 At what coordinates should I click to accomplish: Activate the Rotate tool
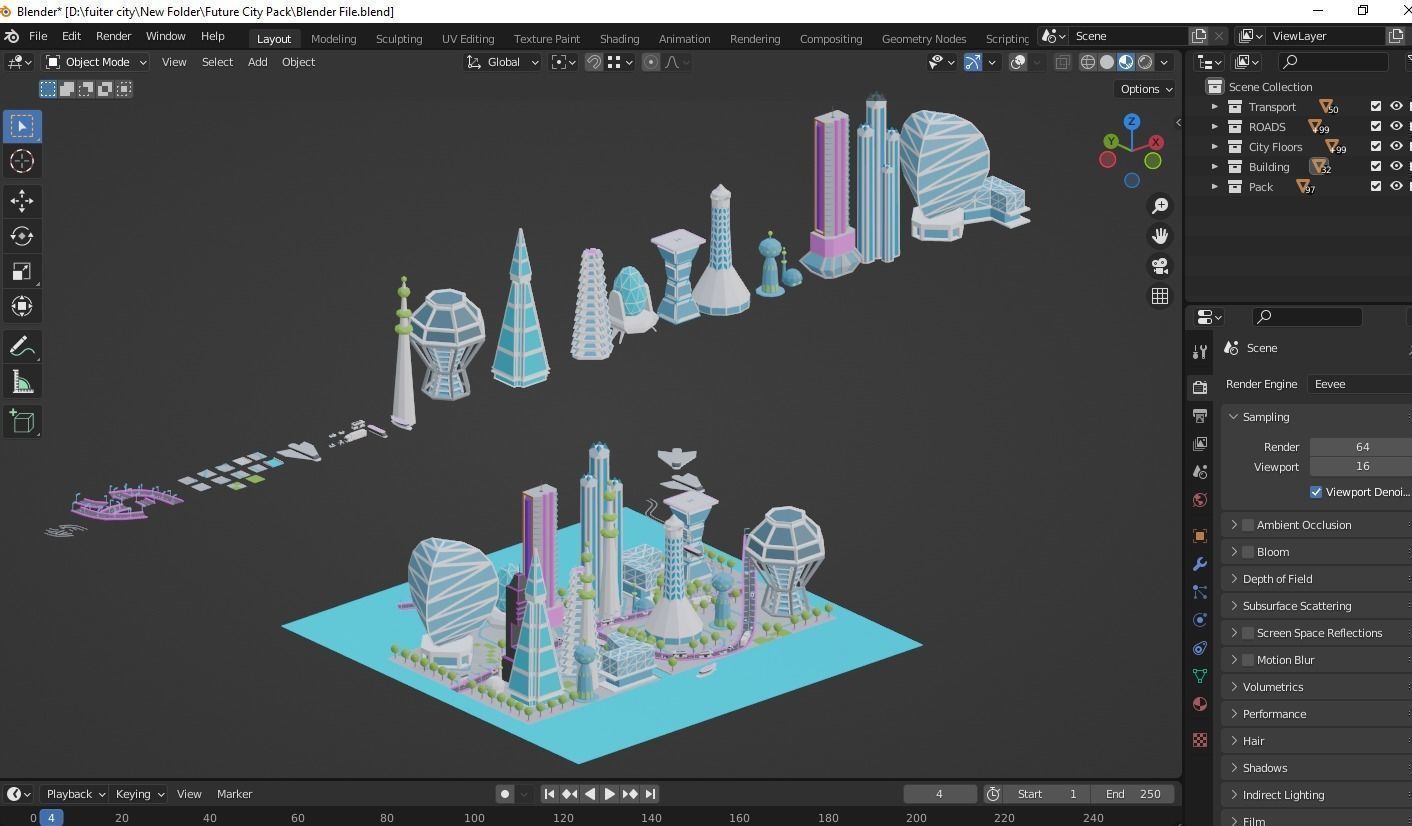point(22,236)
